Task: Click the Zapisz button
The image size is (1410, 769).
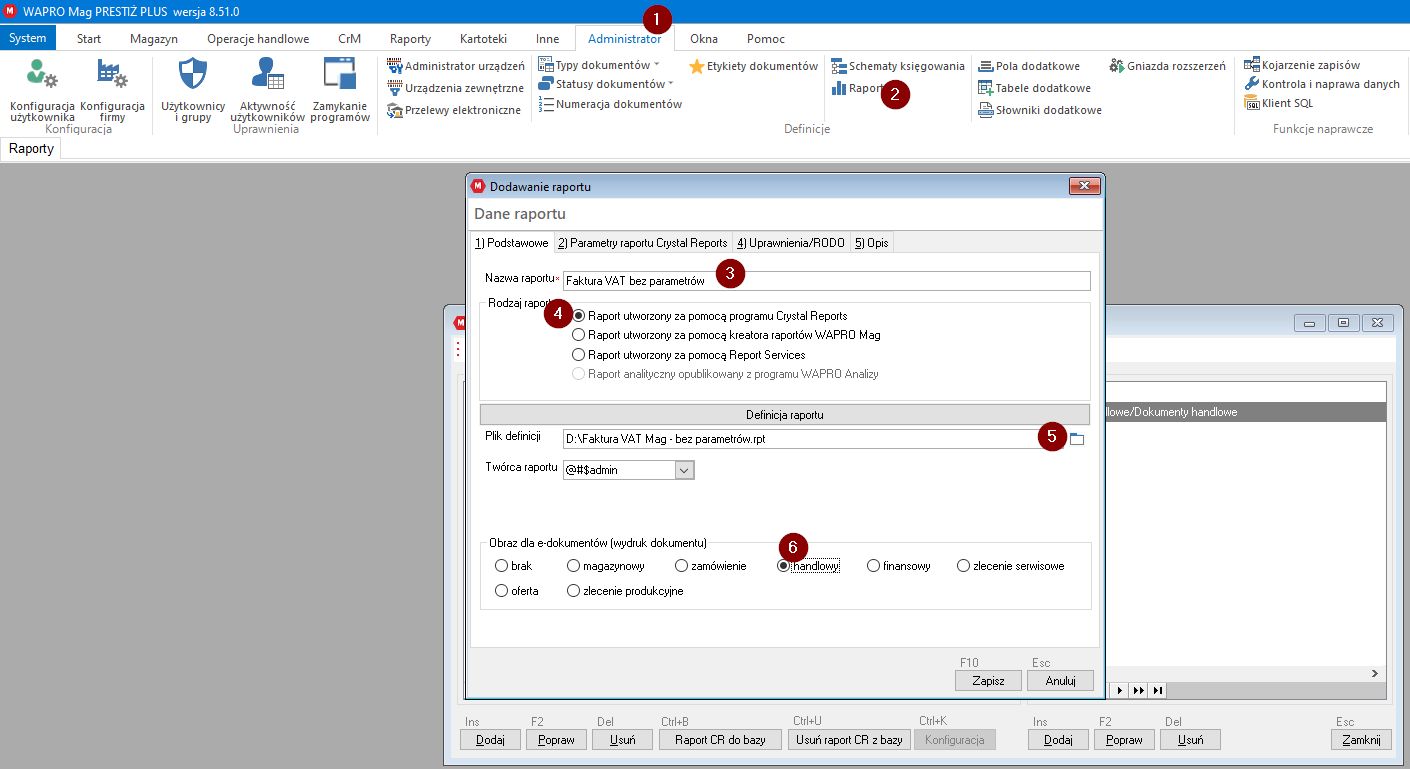Action: pyautogui.click(x=987, y=680)
